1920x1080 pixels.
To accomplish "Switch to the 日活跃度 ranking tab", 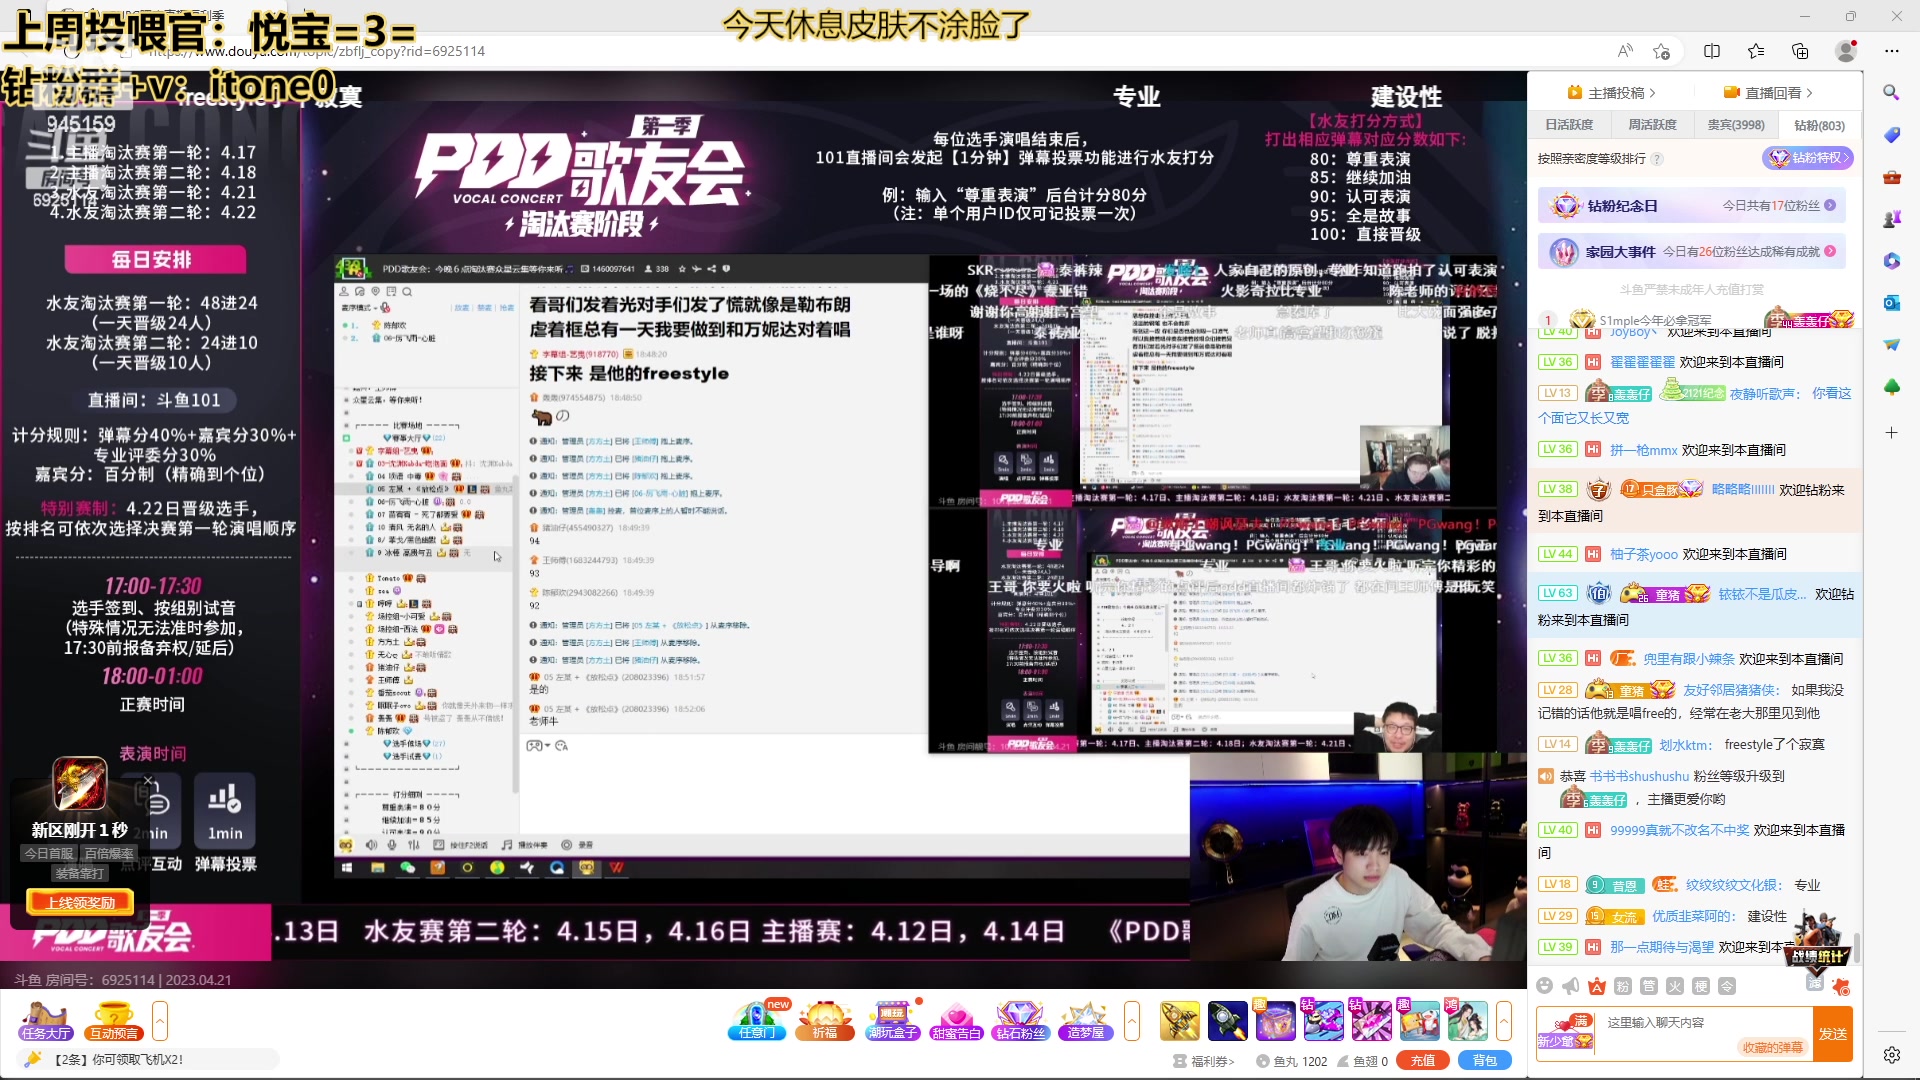I will pyautogui.click(x=1568, y=124).
